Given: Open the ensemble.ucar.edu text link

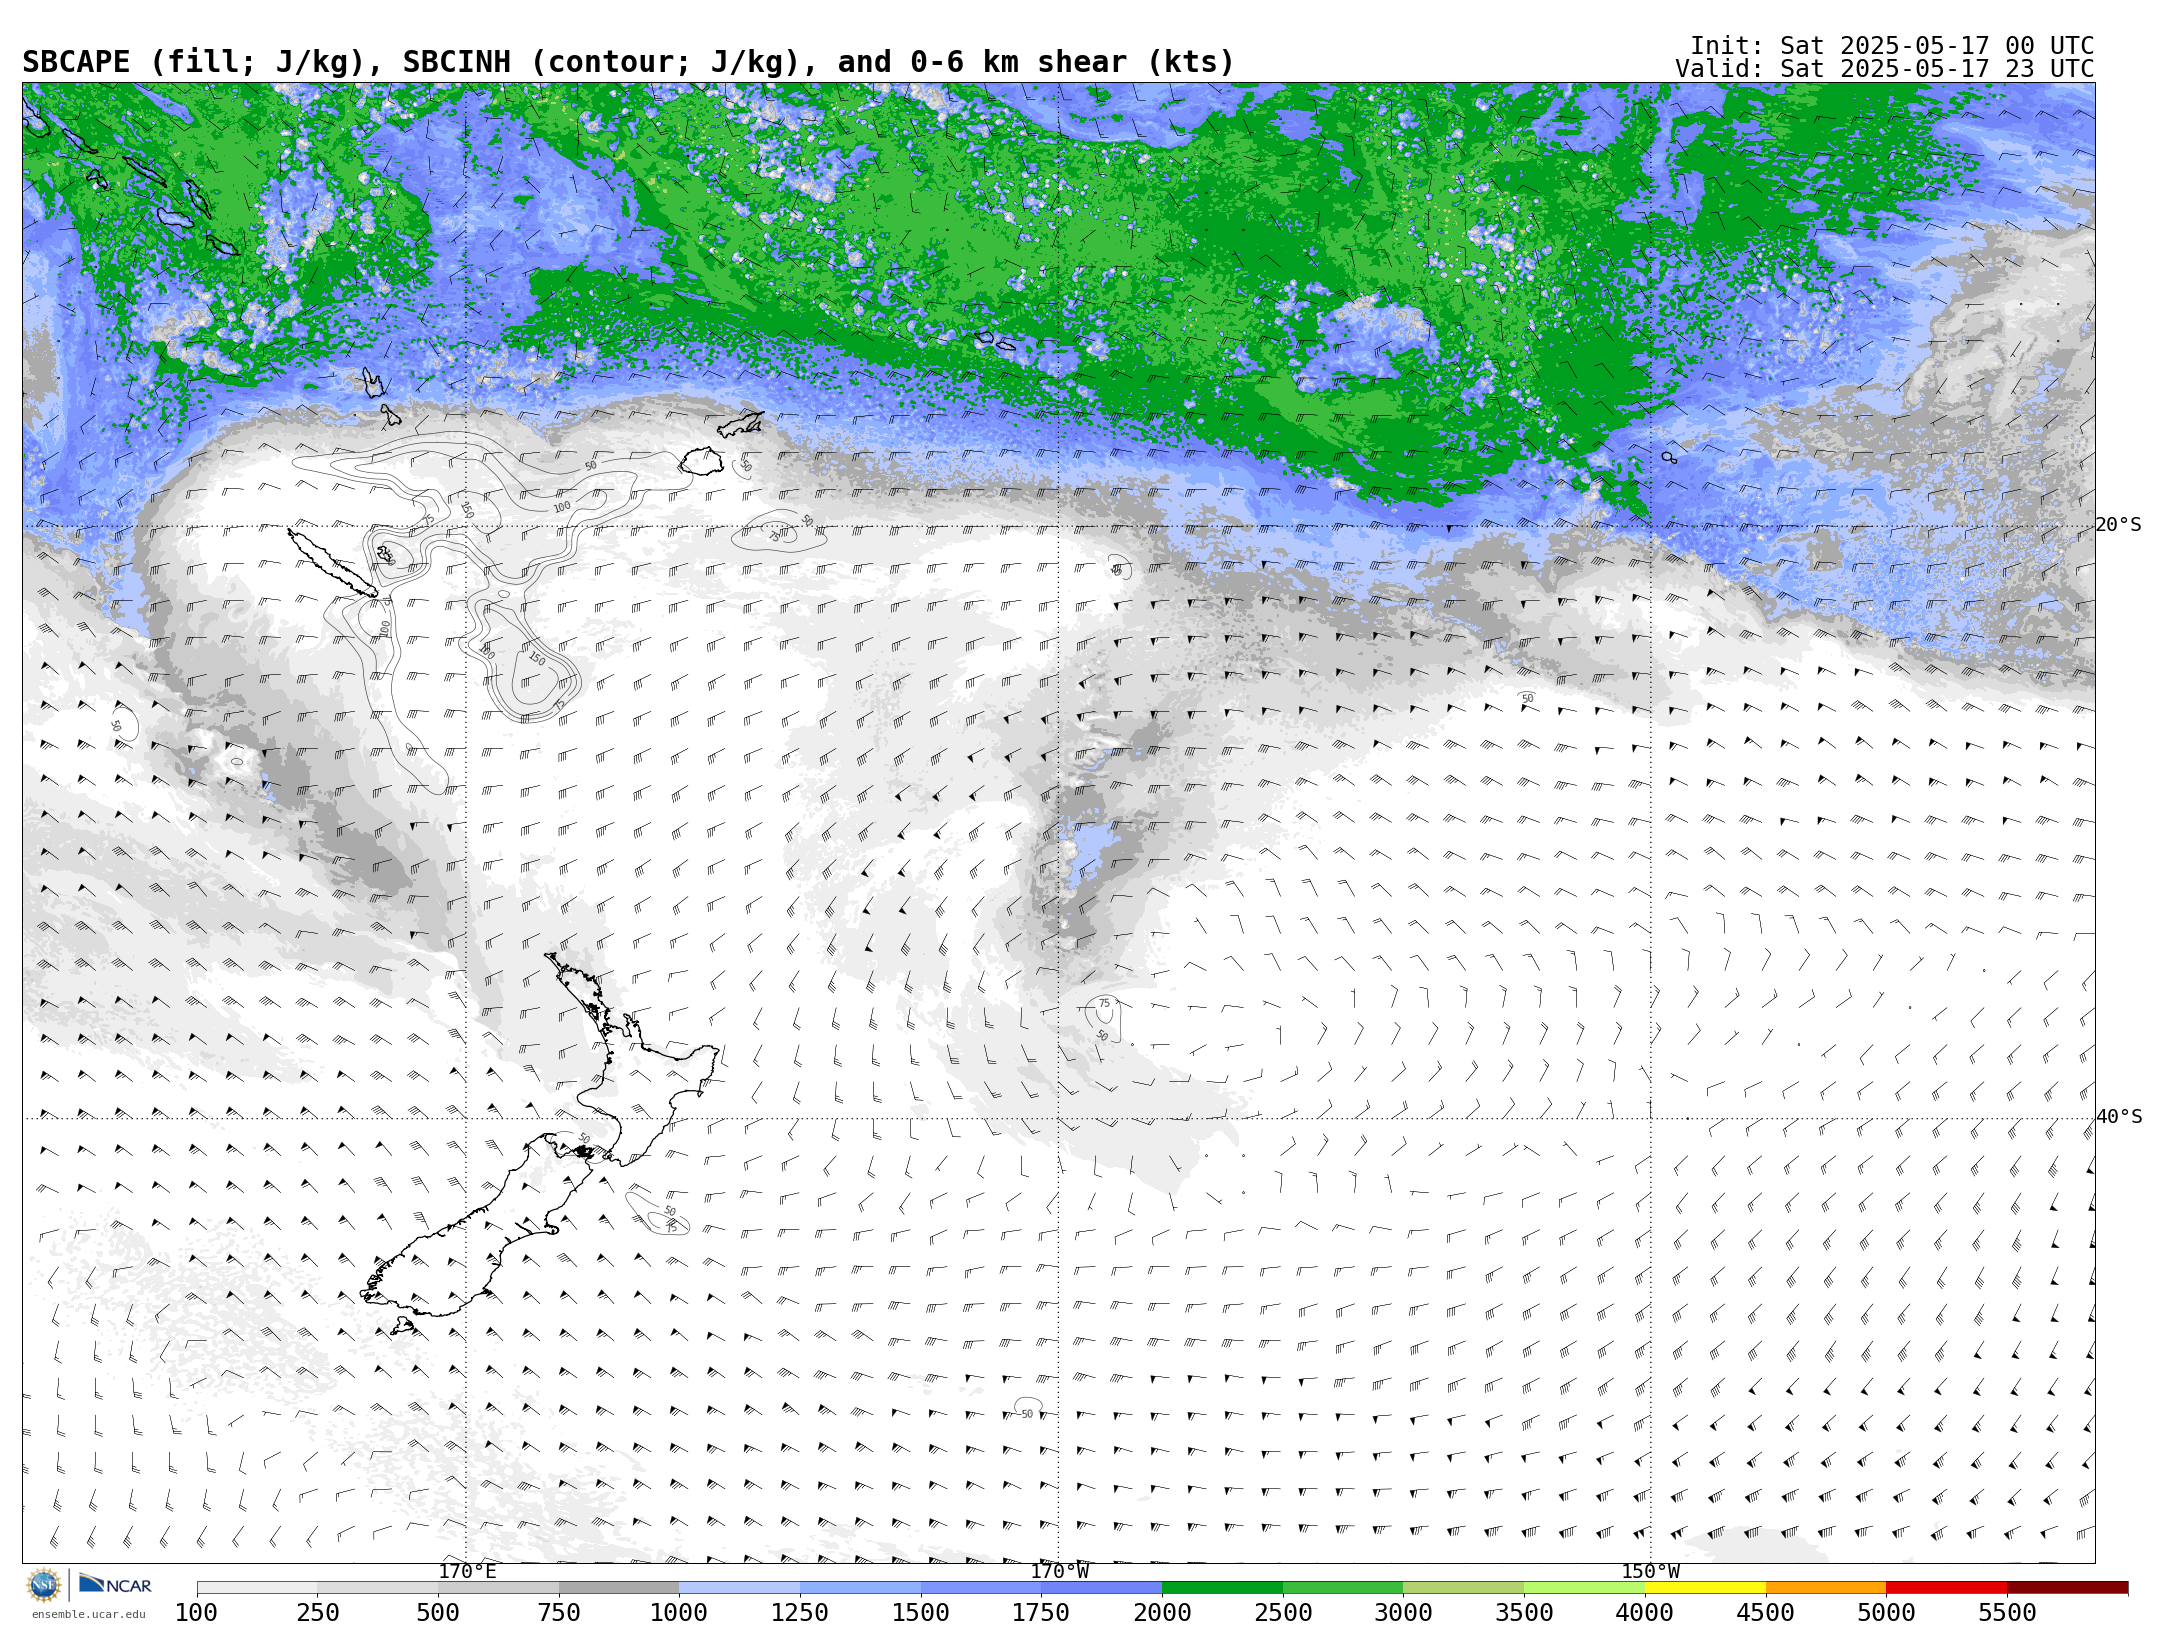Looking at the screenshot, I should tap(88, 1614).
